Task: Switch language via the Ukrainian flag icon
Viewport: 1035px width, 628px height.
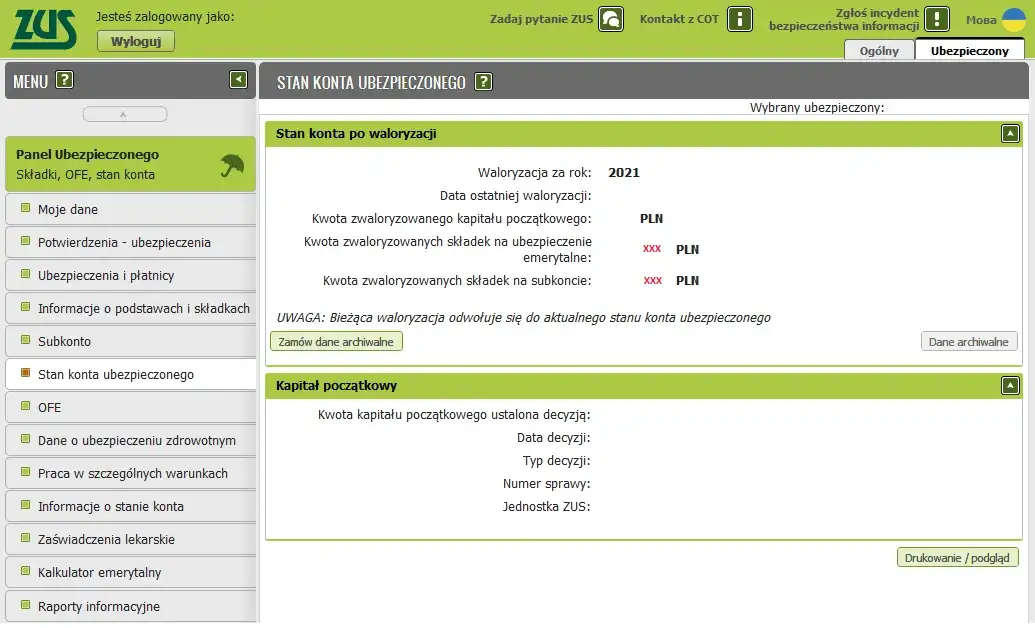Action: click(x=1012, y=18)
